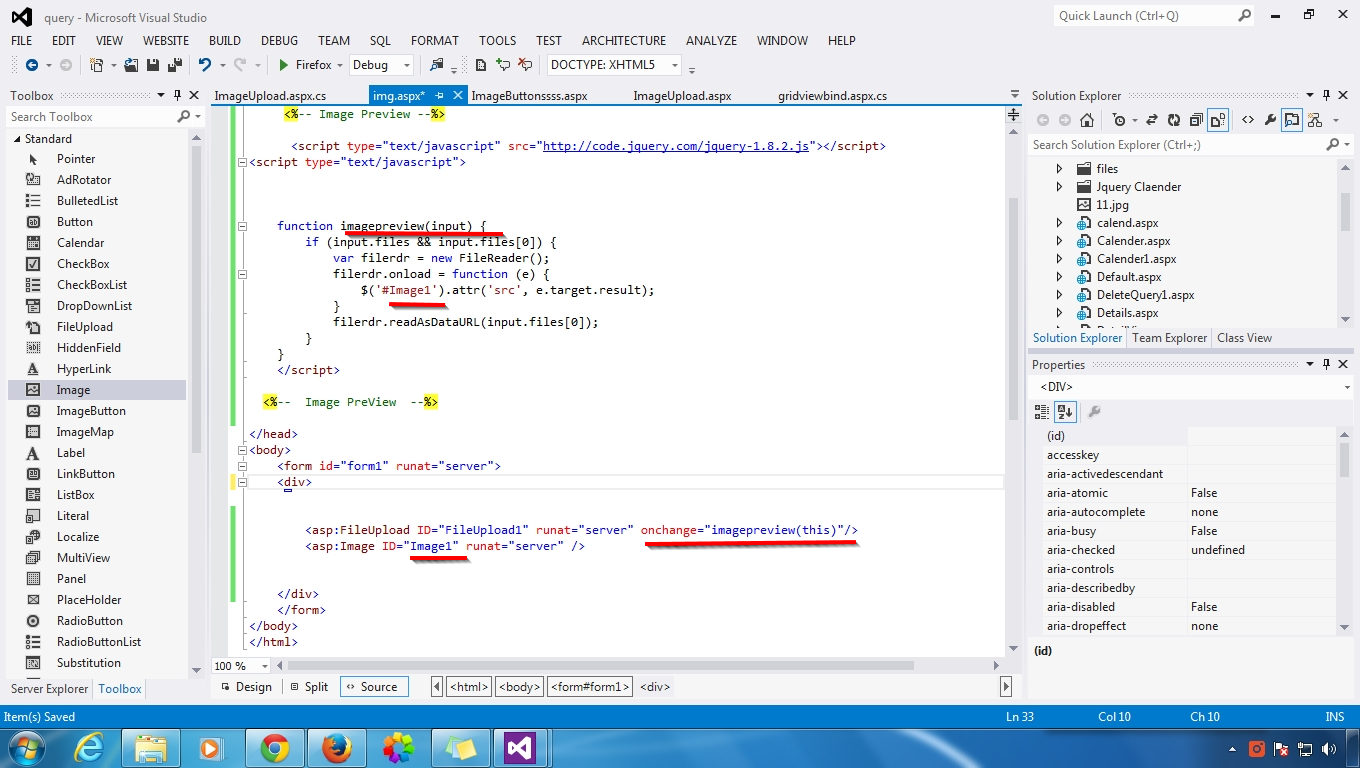Toggle Categorized view in Properties panel

pos(1042,411)
